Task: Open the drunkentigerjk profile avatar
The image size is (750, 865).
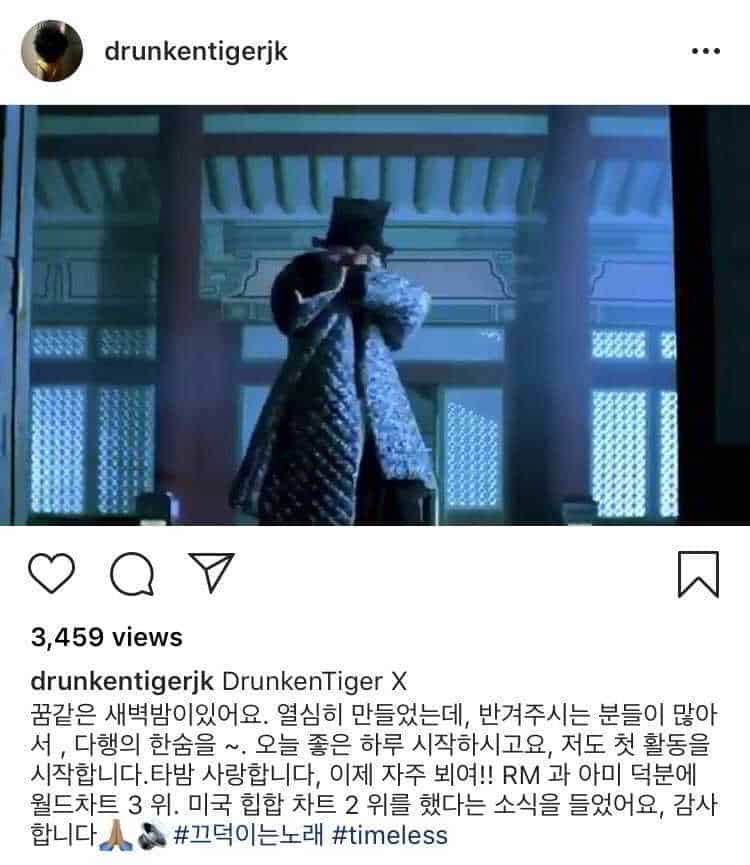Action: pos(52,51)
